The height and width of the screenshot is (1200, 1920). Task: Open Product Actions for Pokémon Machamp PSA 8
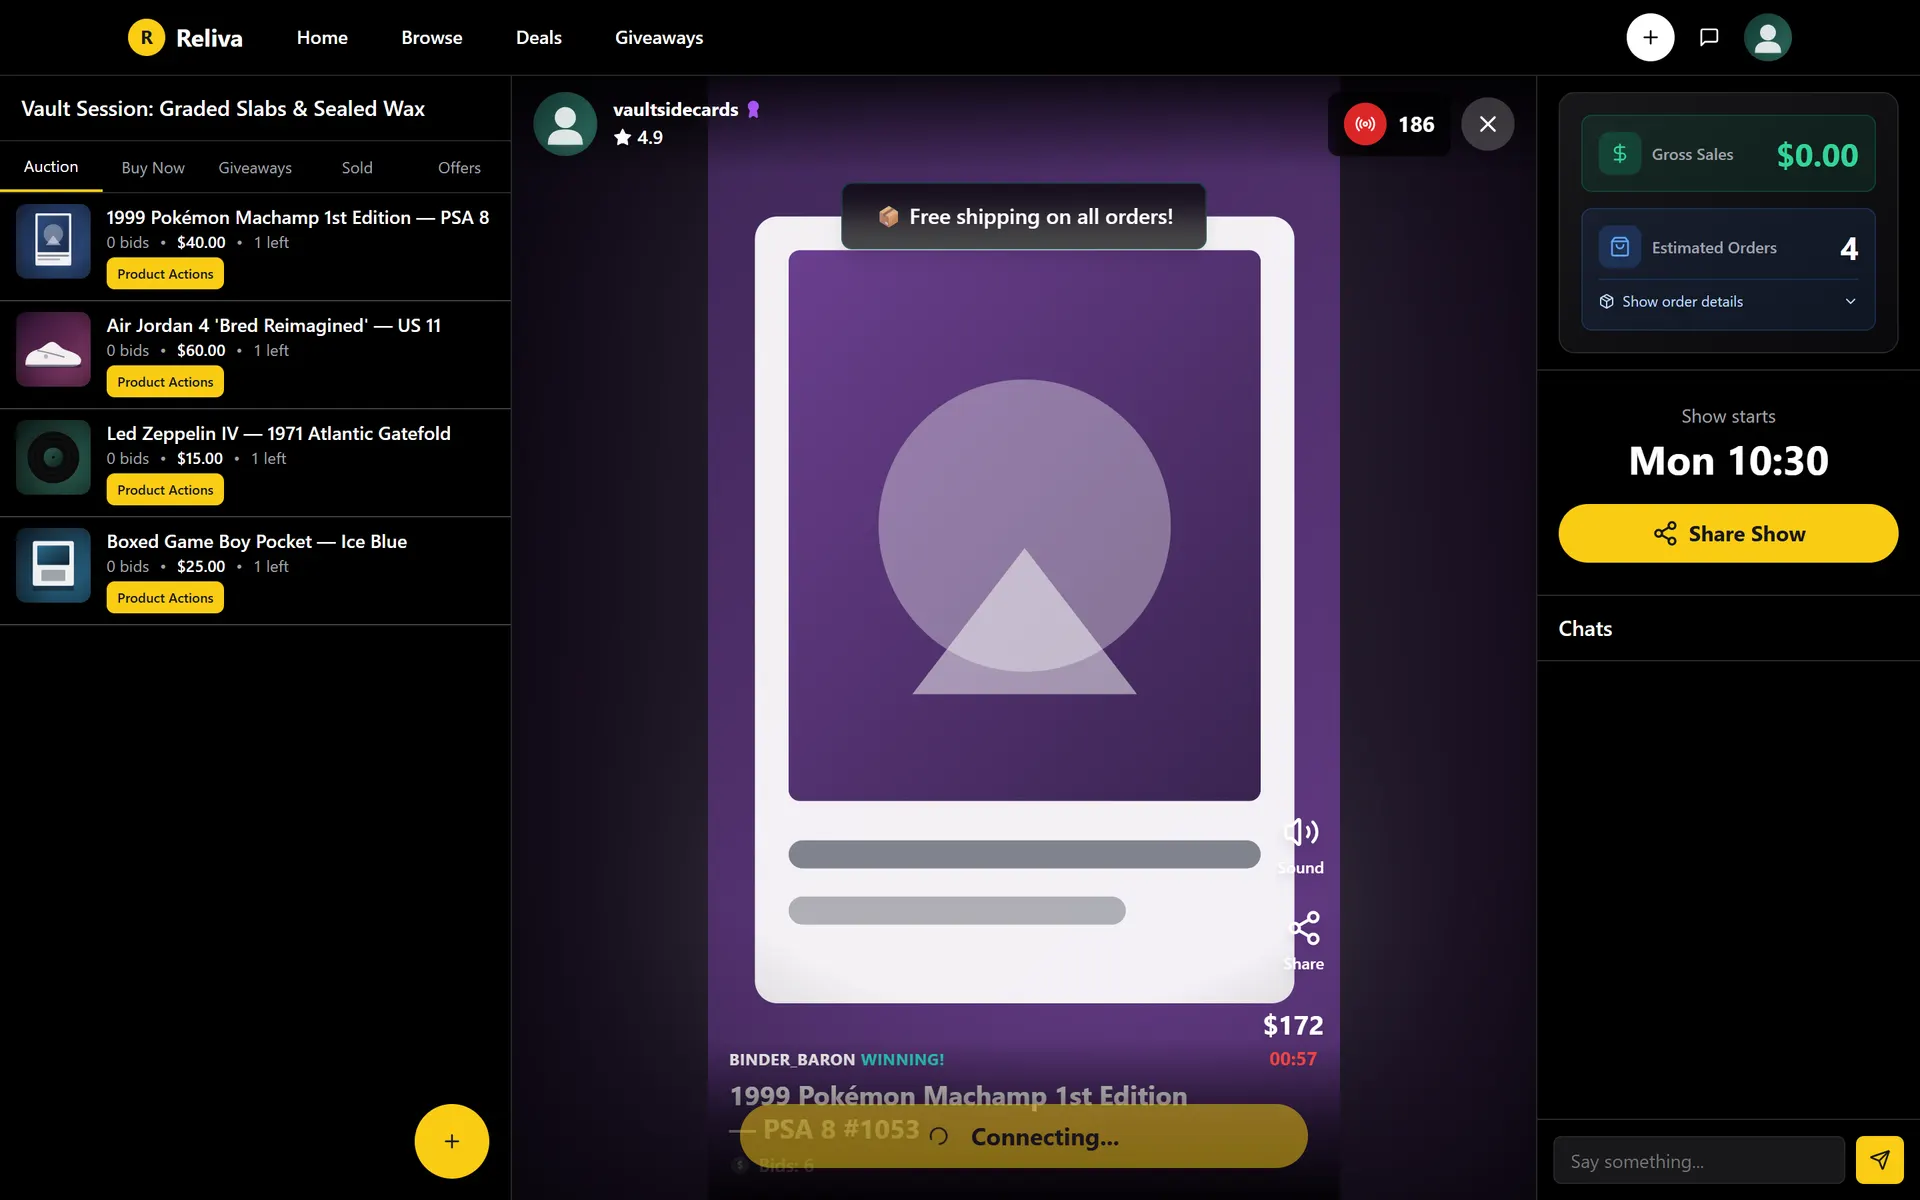tap(165, 274)
